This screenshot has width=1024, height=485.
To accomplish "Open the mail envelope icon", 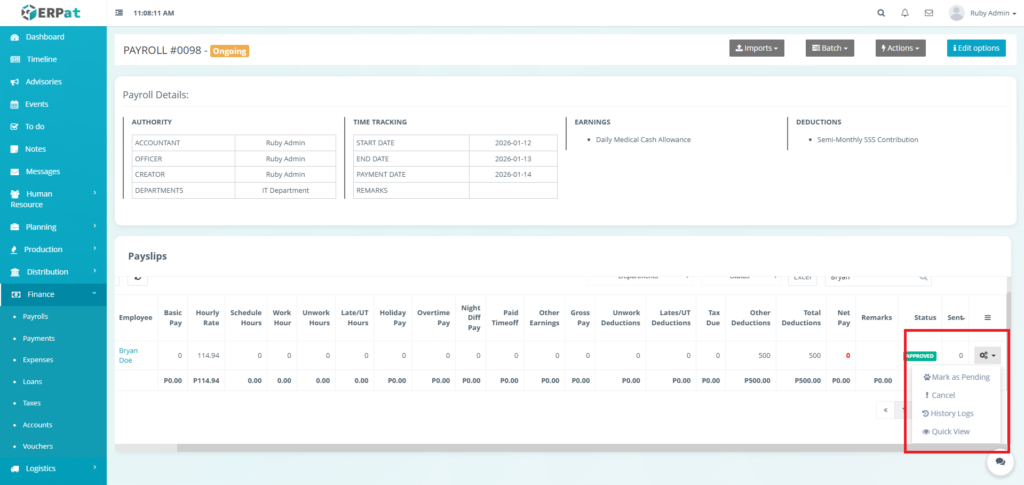I will (929, 13).
